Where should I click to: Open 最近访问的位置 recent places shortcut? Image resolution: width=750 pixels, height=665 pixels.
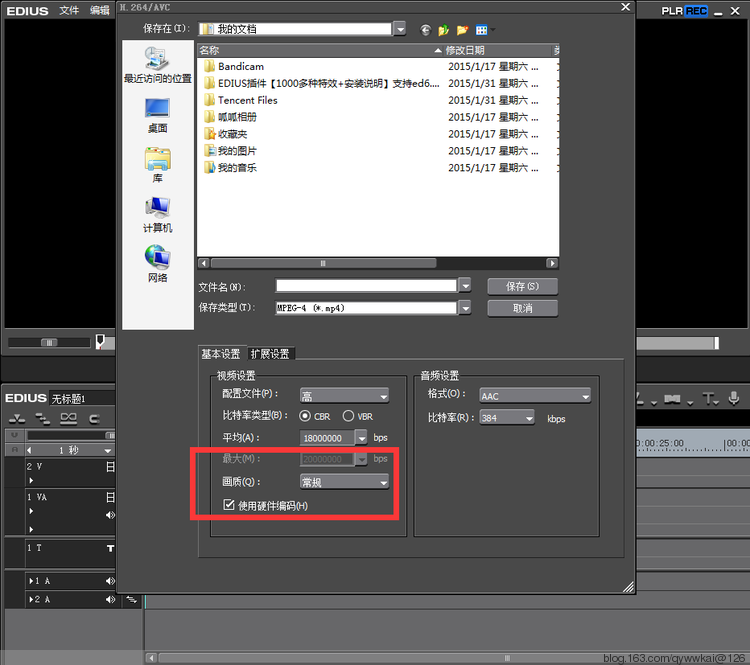[x=157, y=63]
